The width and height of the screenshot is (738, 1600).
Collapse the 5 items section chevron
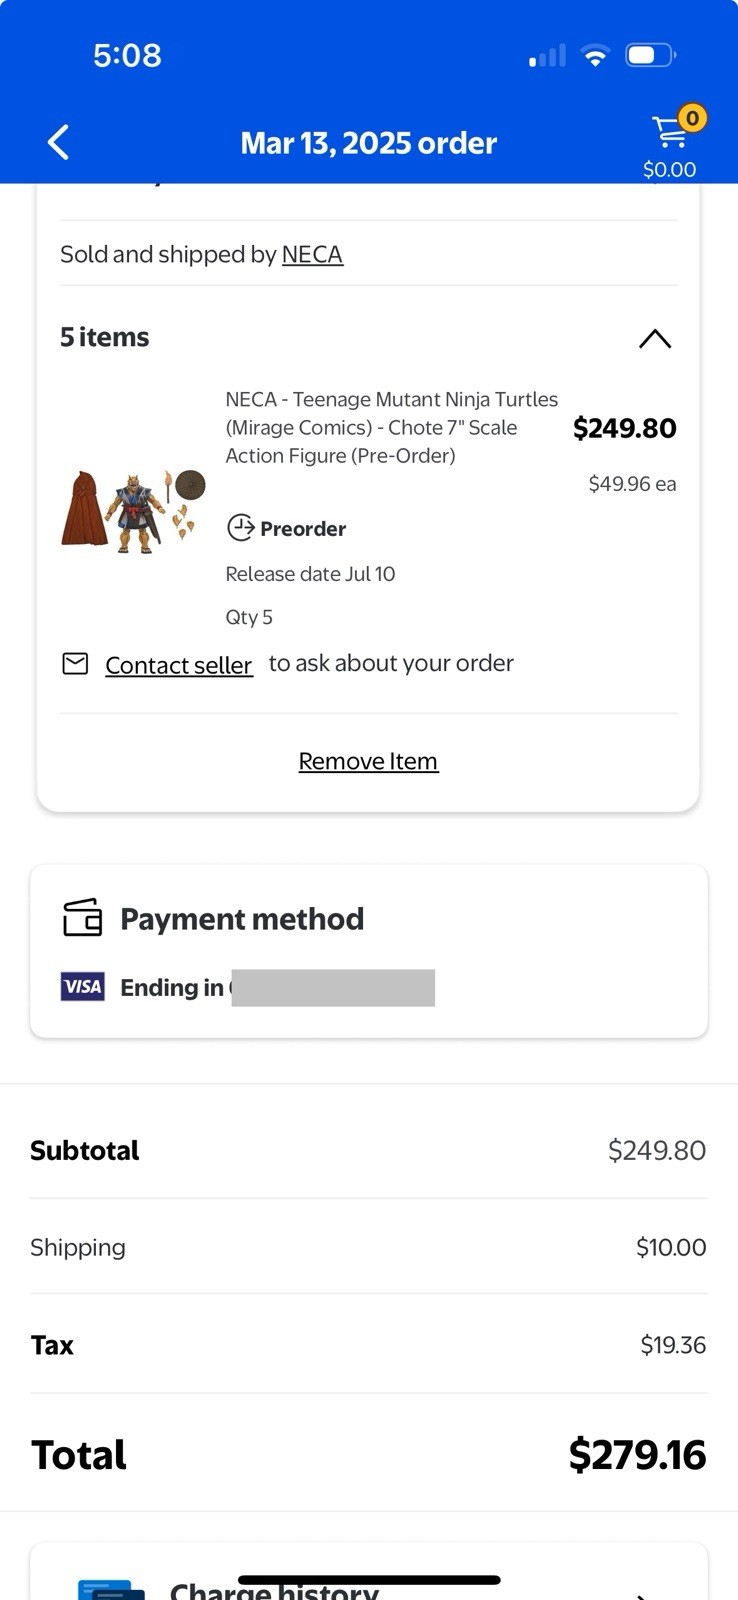[654, 339]
